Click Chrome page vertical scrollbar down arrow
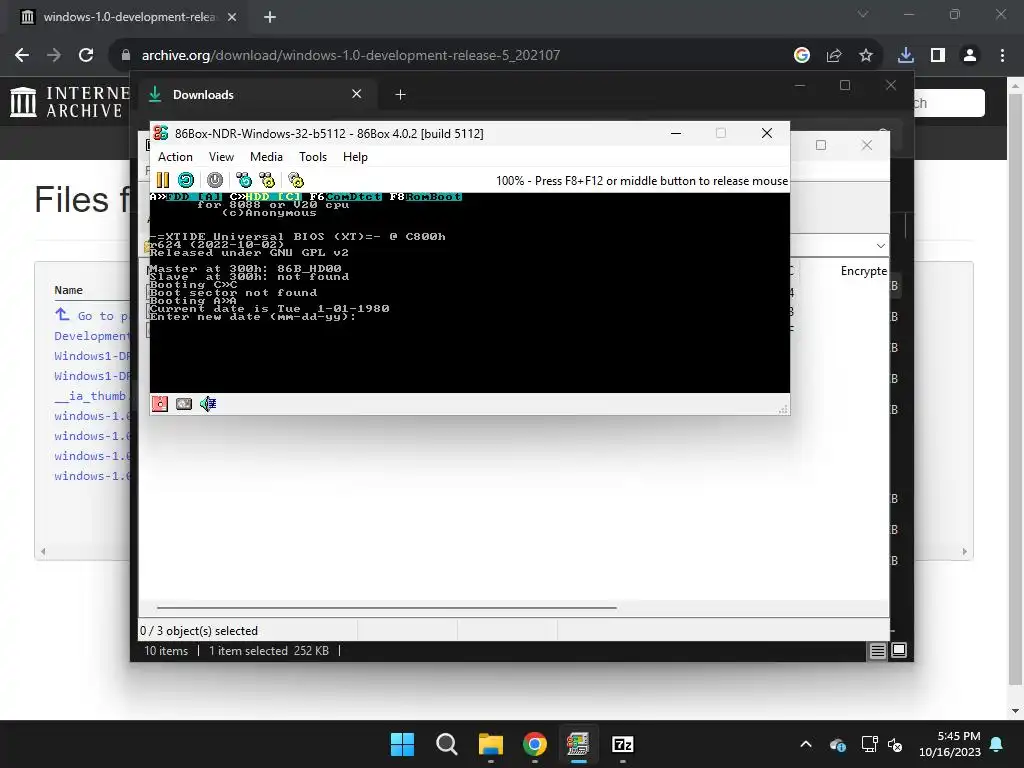 [x=1016, y=711]
